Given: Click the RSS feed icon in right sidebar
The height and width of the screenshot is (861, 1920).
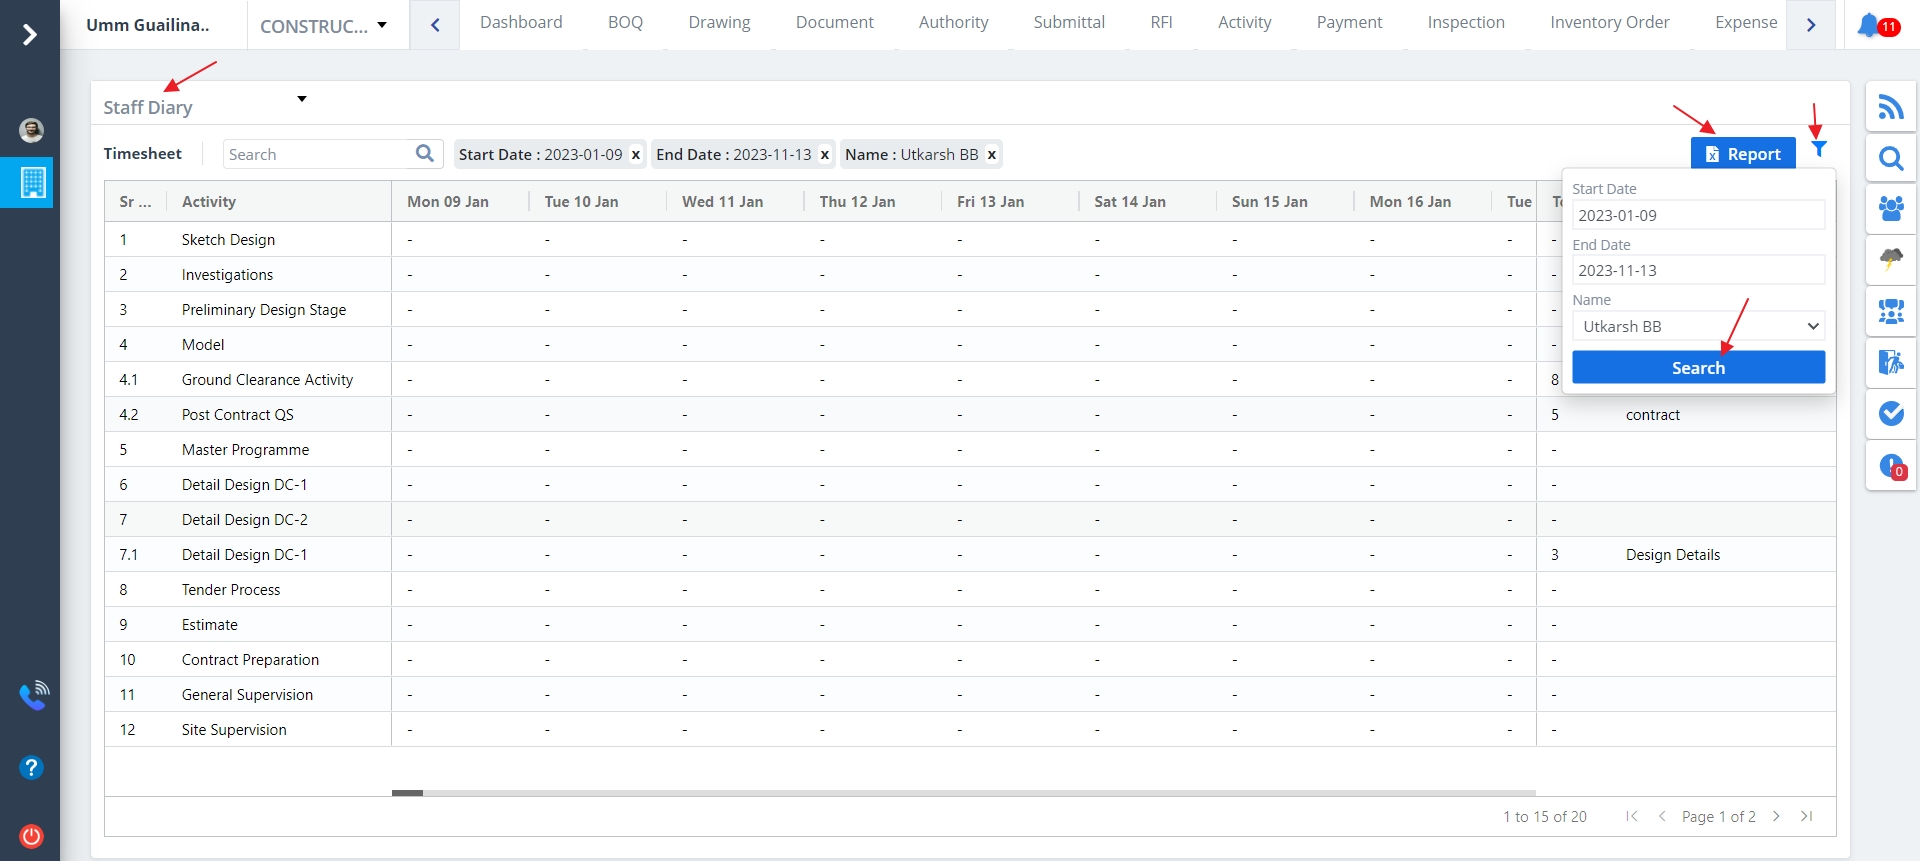Looking at the screenshot, I should tap(1890, 107).
